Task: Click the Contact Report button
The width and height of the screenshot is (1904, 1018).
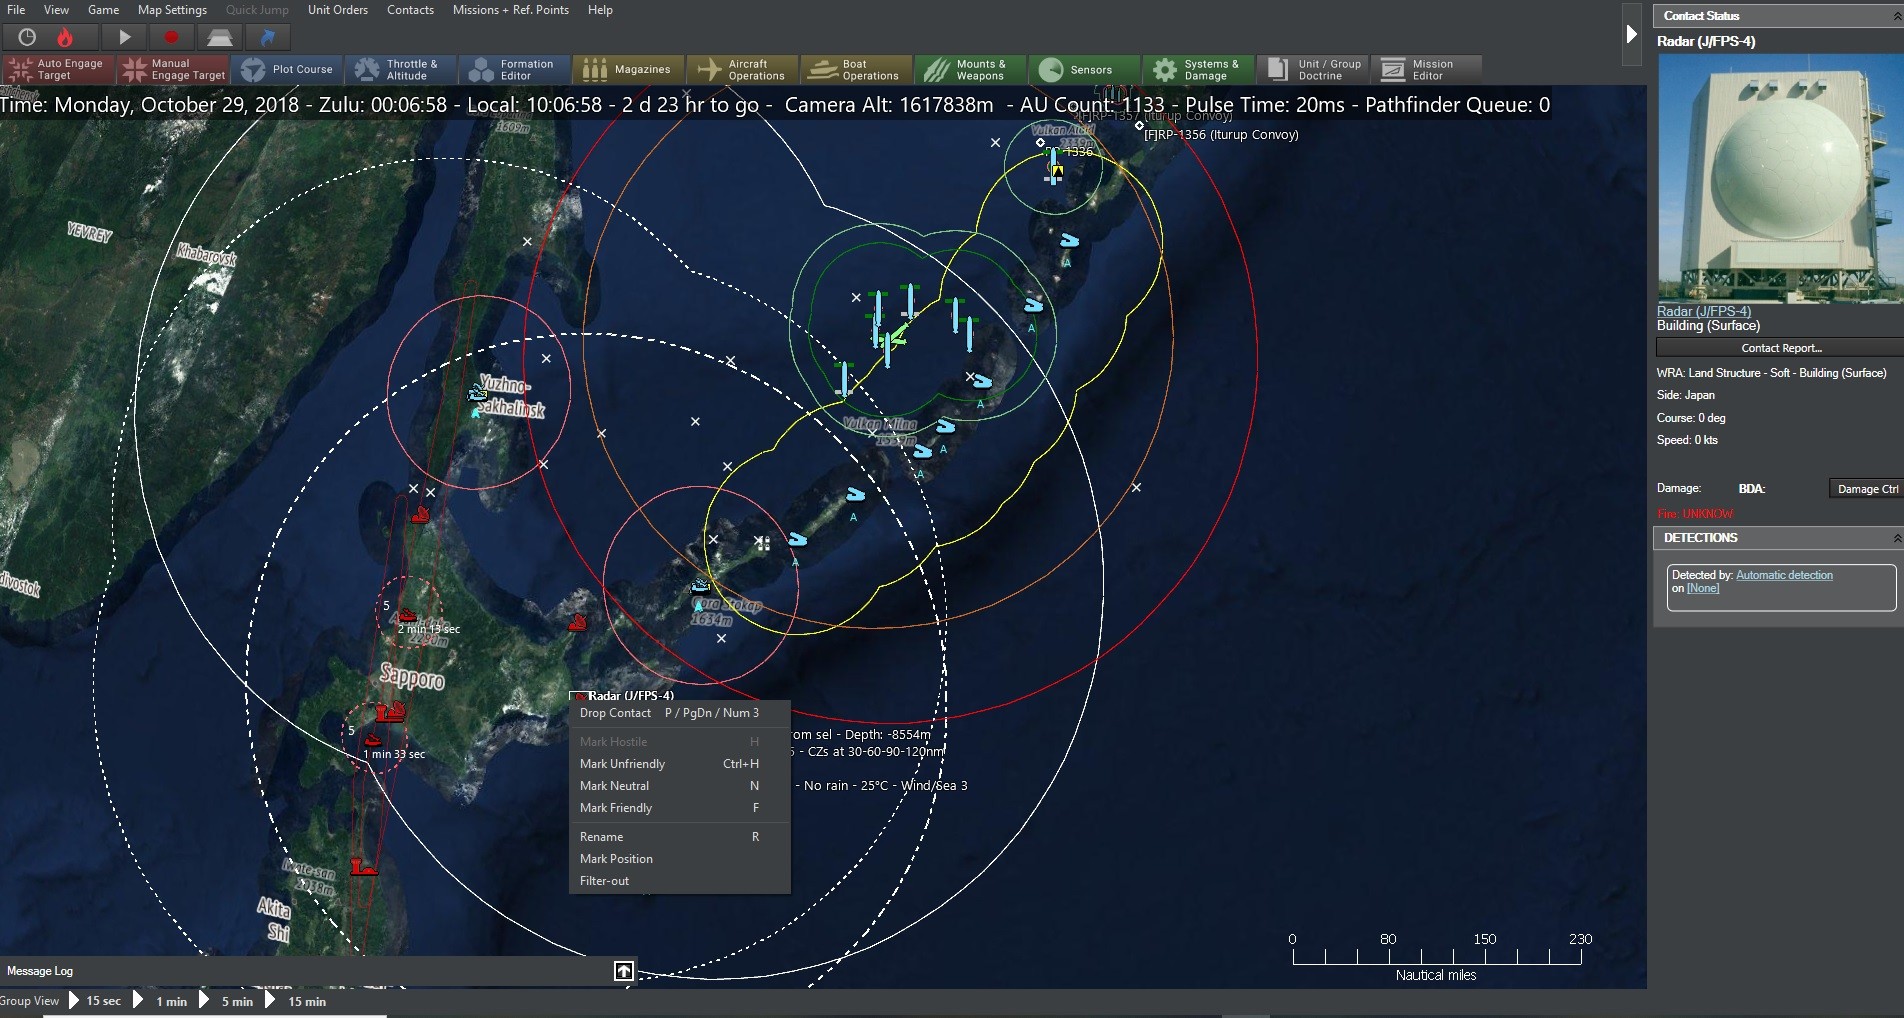Action: (1781, 347)
